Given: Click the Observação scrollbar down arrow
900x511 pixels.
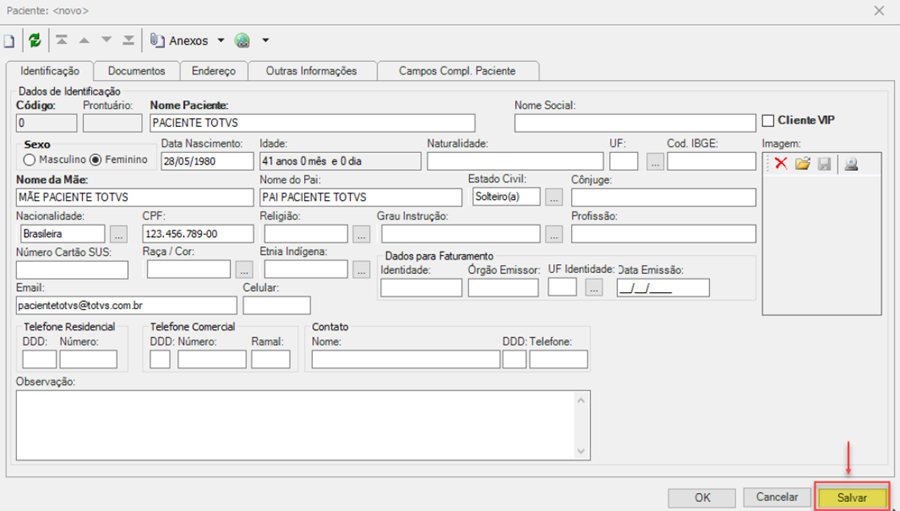Looking at the screenshot, I should (581, 451).
